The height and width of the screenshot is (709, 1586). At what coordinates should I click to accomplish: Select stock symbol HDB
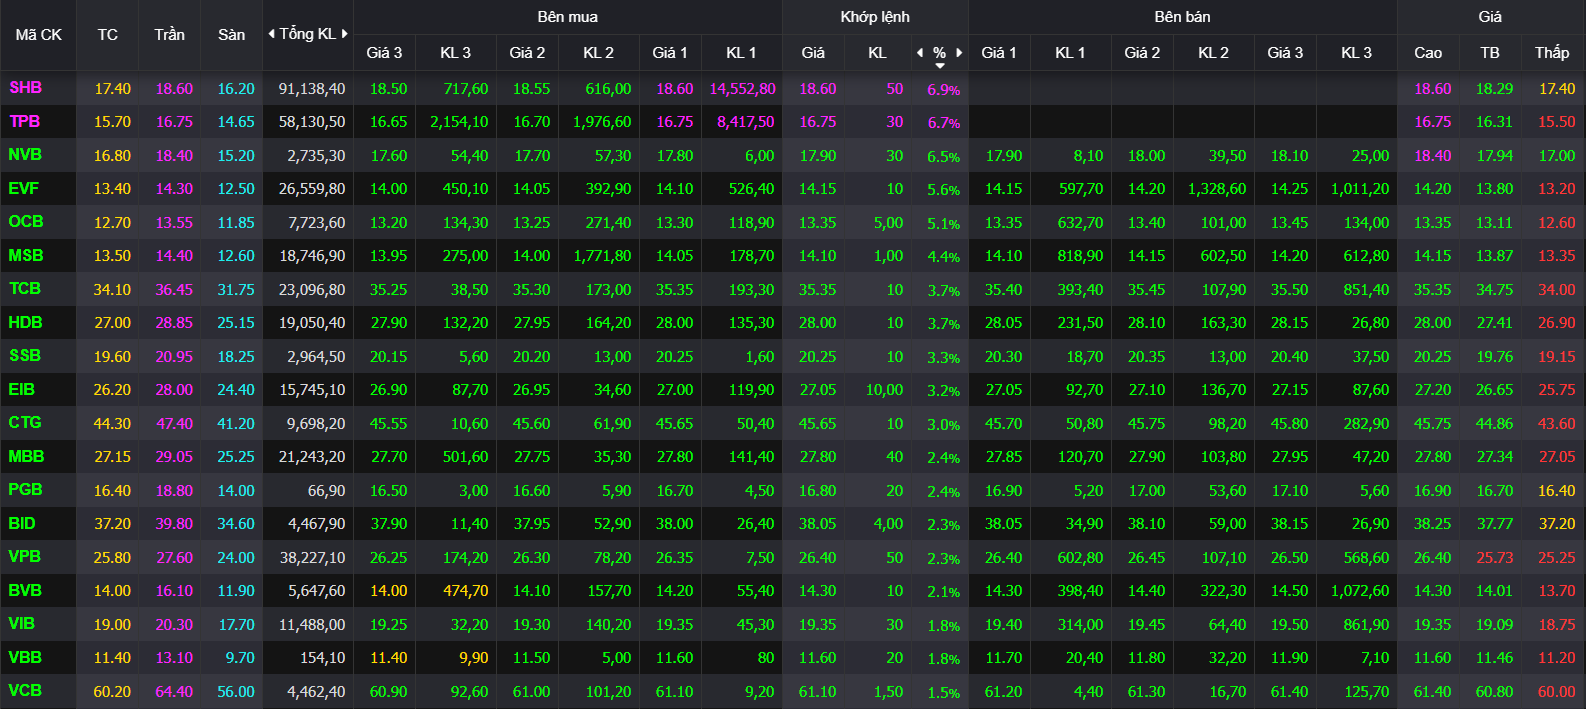coord(26,322)
